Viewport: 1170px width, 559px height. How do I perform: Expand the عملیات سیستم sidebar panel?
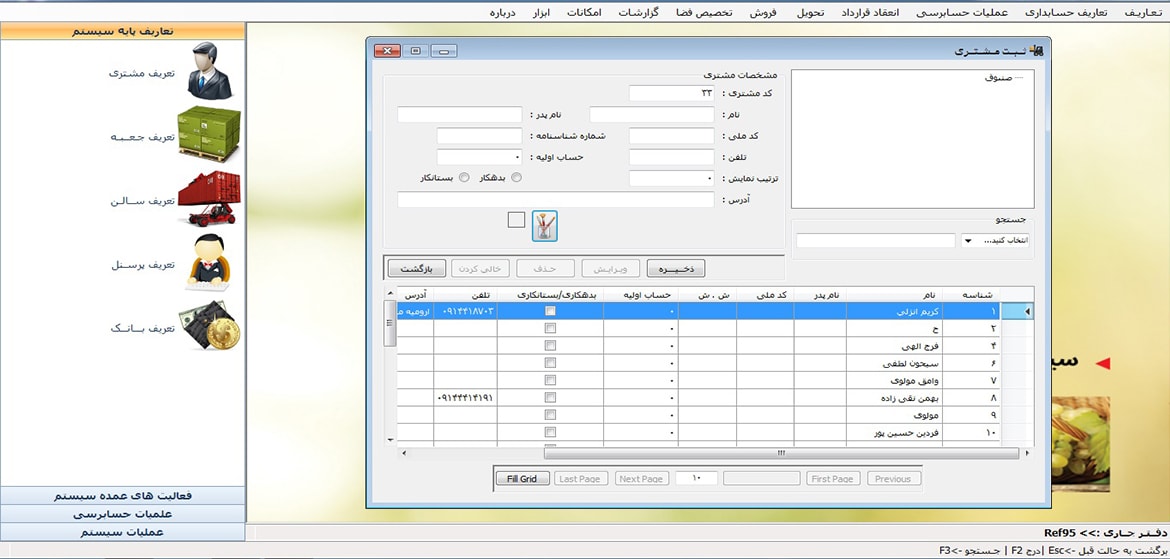point(122,532)
